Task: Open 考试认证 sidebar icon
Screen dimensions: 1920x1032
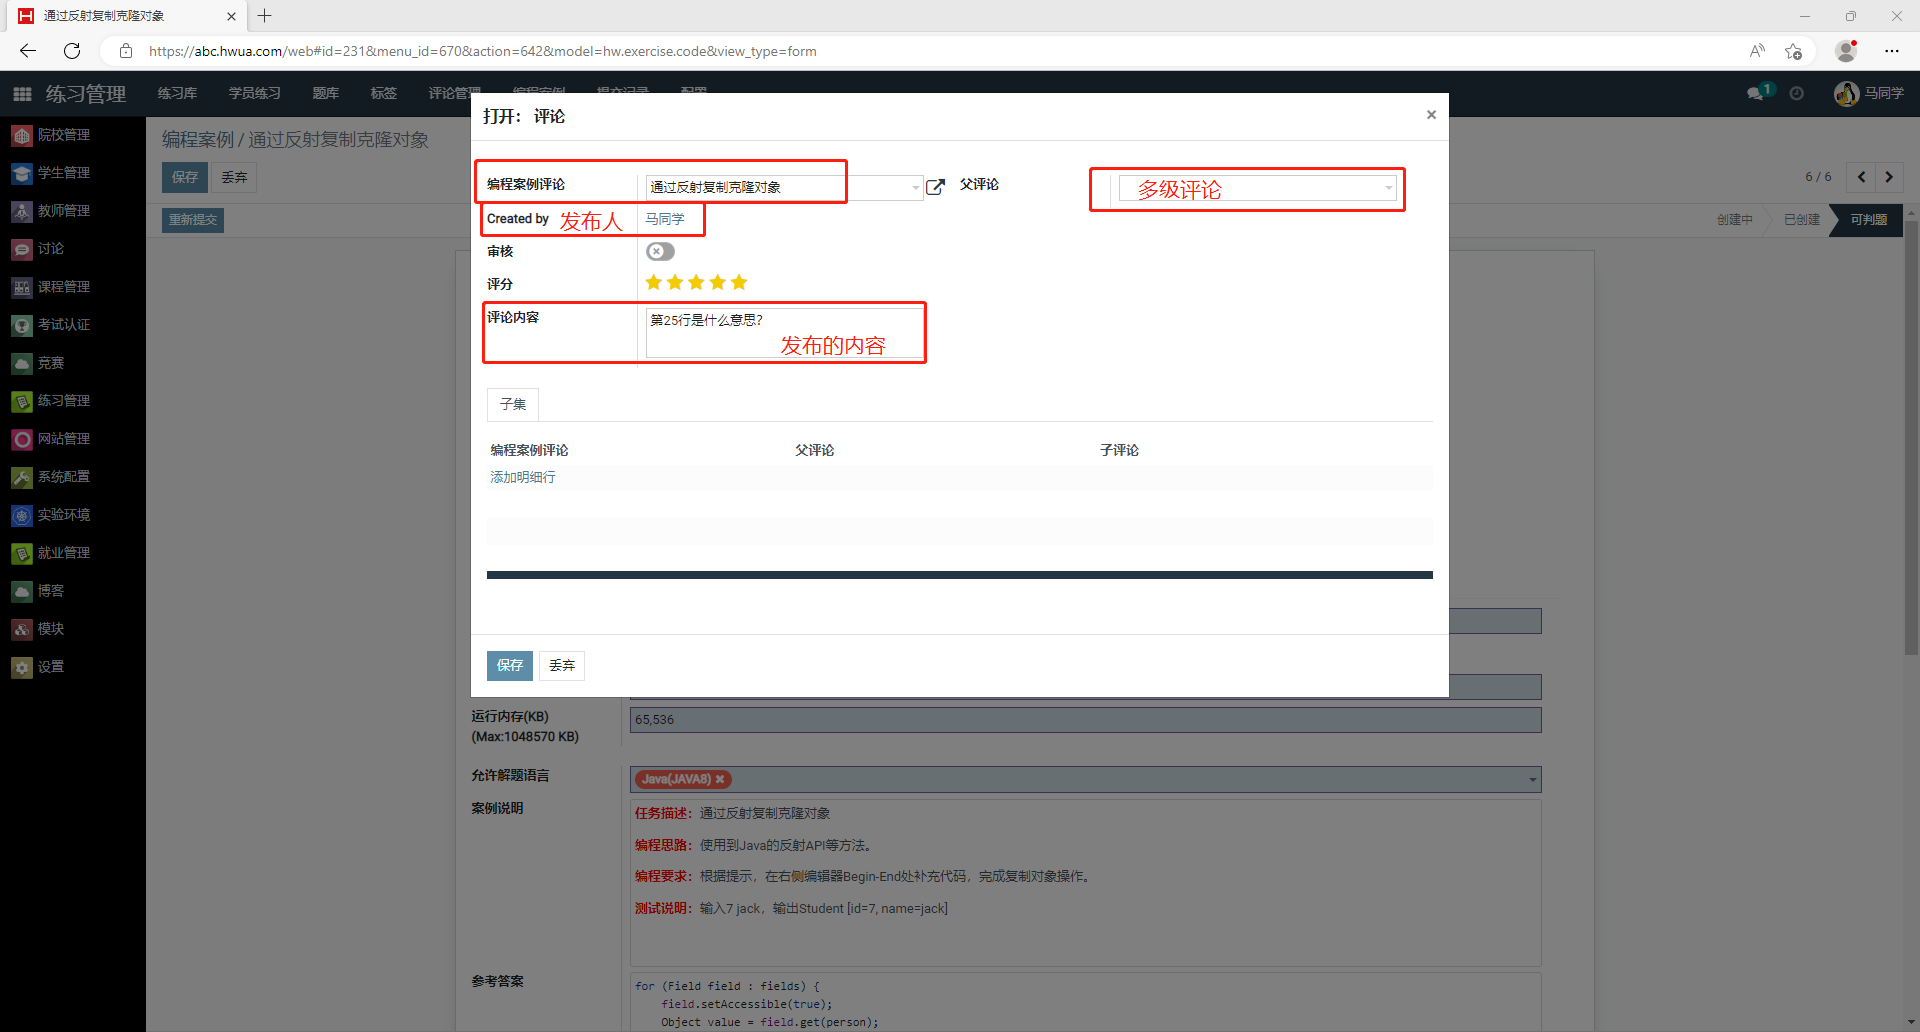Action: click(x=22, y=325)
